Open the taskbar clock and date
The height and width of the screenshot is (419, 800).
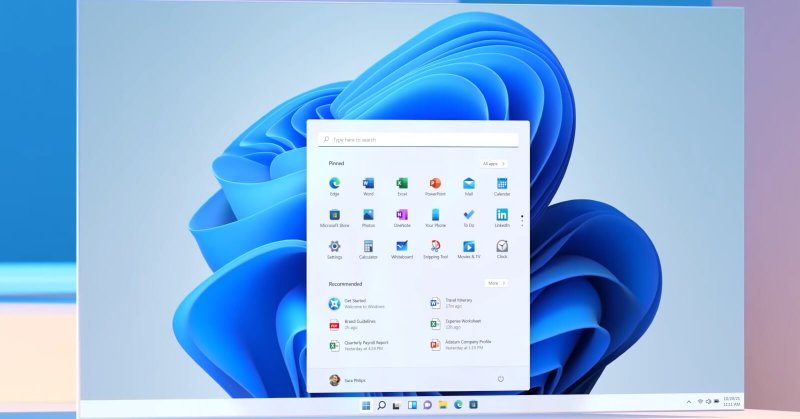[x=732, y=402]
